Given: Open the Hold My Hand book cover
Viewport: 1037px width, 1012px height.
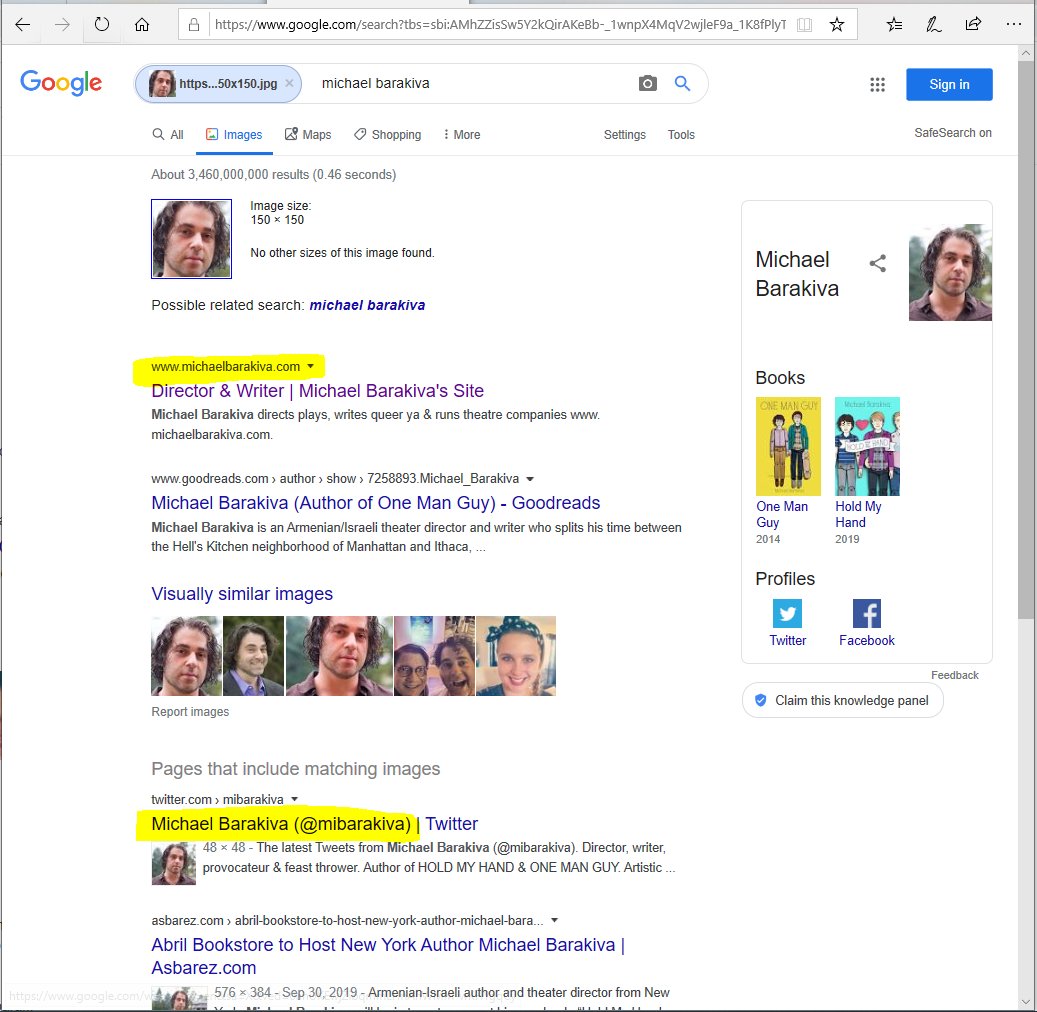Looking at the screenshot, I should click(x=867, y=446).
